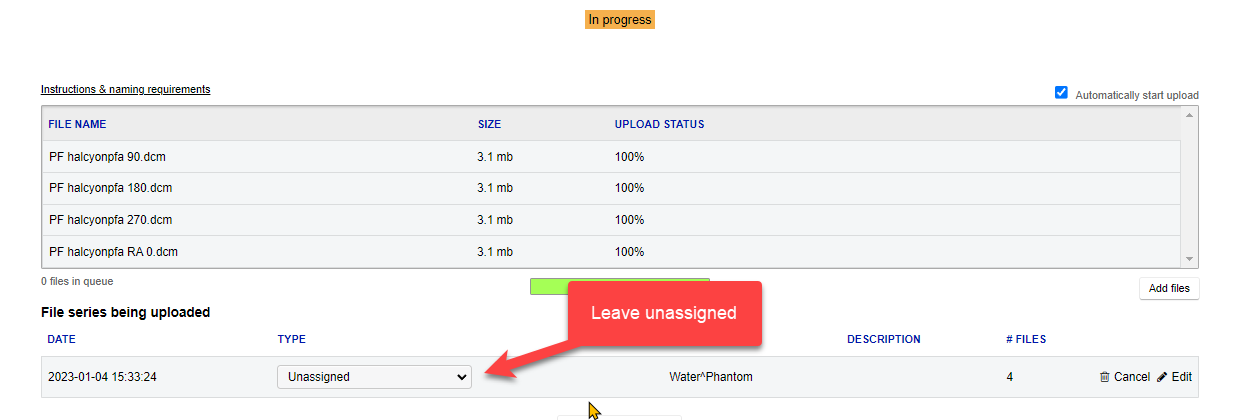The height and width of the screenshot is (420, 1250).
Task: Click the trash icon next to Cancel
Action: [x=1104, y=377]
